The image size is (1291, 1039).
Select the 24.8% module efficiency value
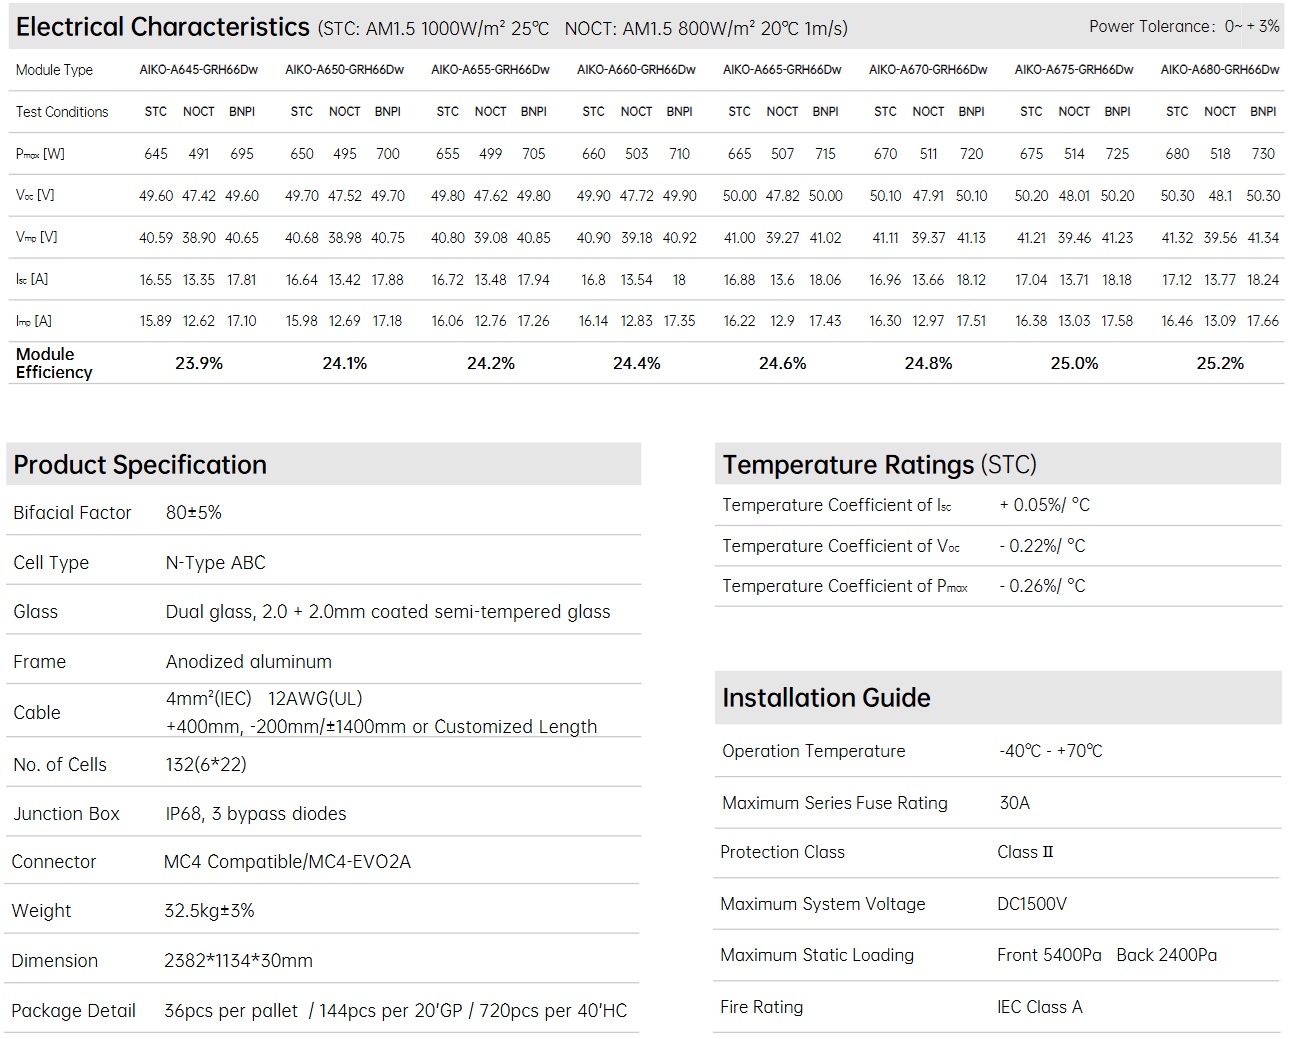[928, 364]
